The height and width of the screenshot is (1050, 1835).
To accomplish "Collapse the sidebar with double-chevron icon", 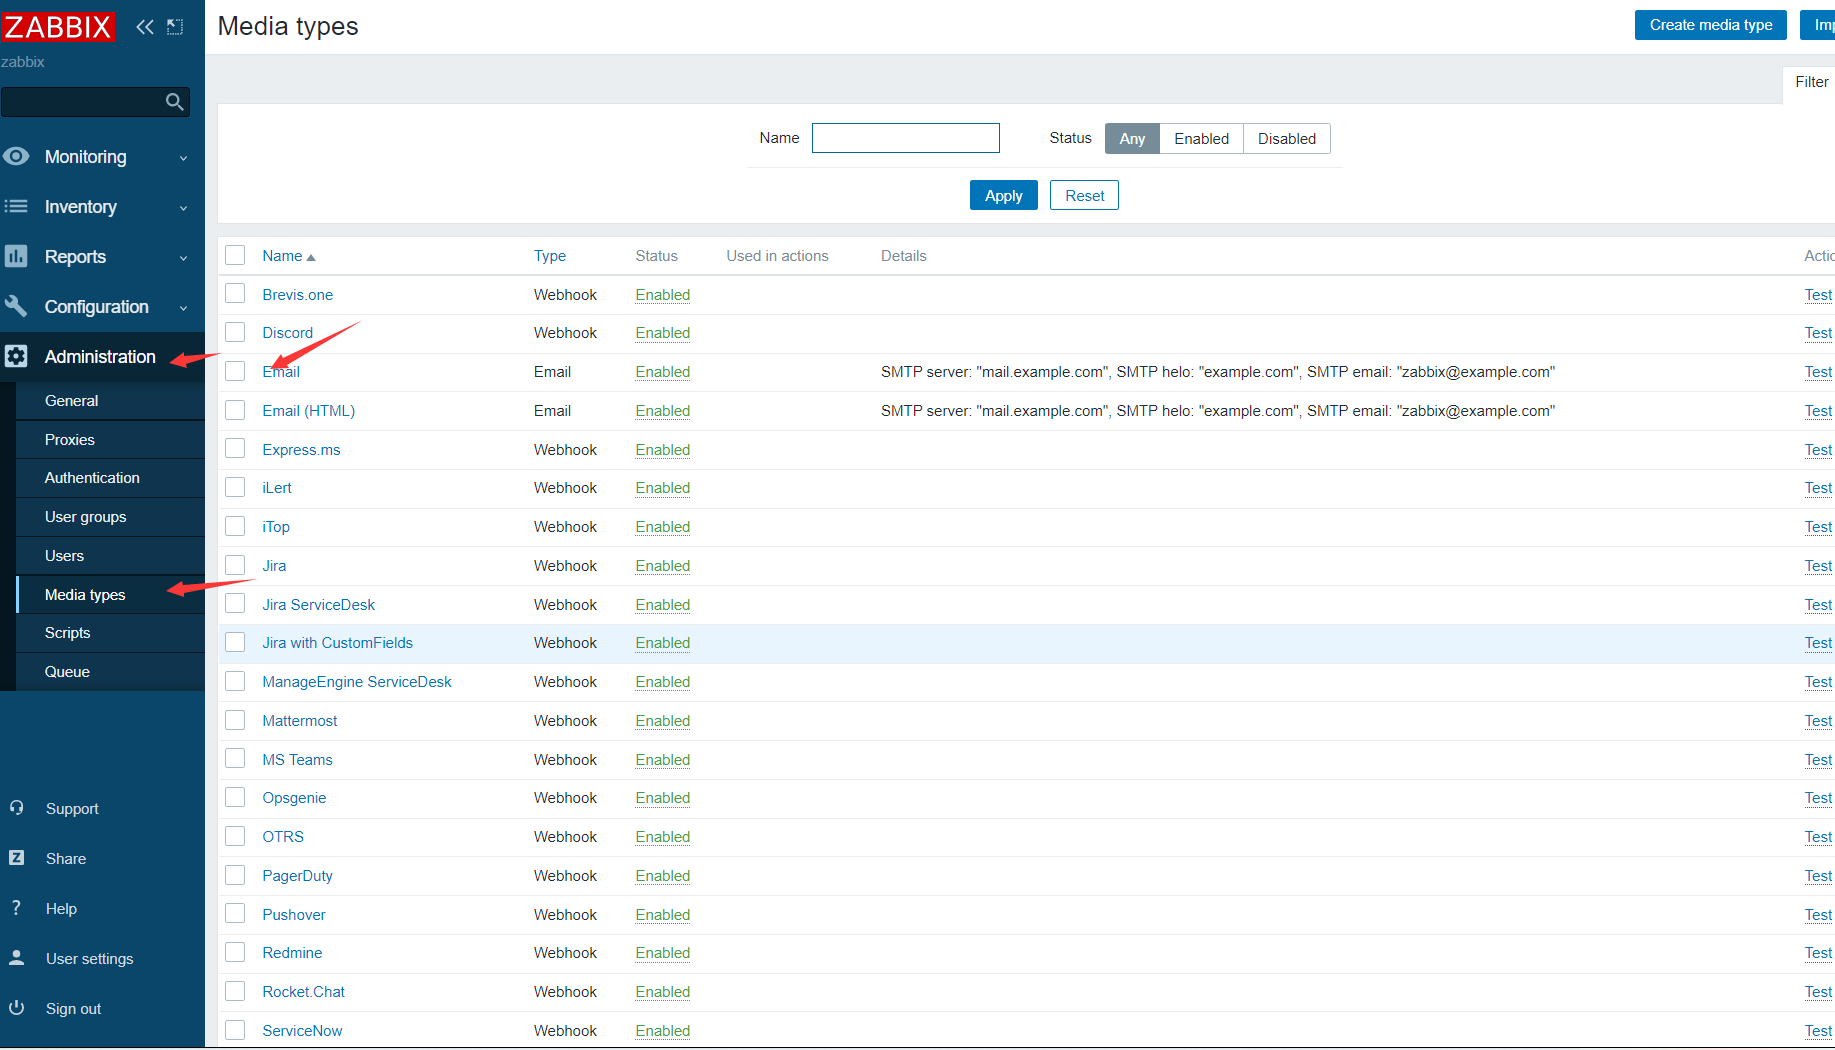I will point(145,27).
